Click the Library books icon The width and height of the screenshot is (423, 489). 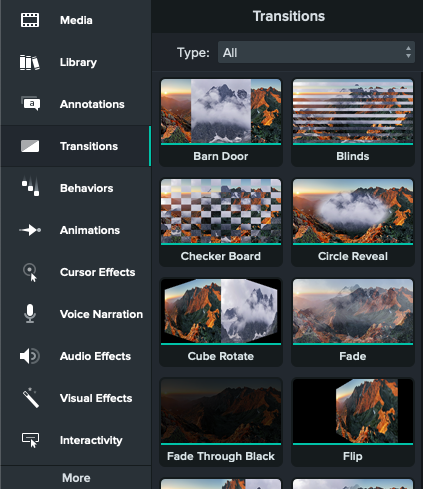[x=29, y=62]
